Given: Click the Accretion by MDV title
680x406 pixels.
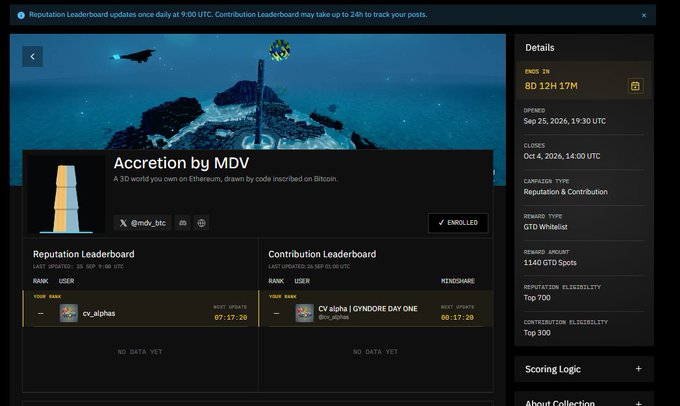Looking at the screenshot, I should (181, 163).
